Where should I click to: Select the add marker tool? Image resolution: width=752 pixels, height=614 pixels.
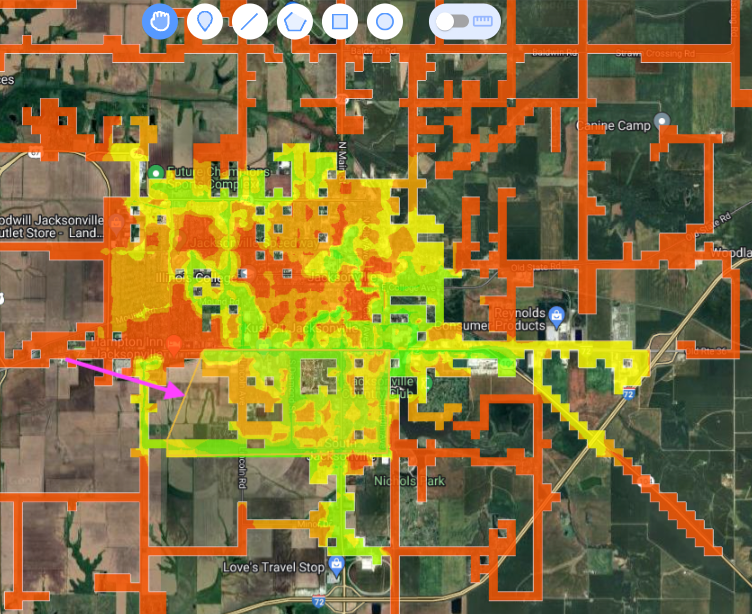point(205,21)
